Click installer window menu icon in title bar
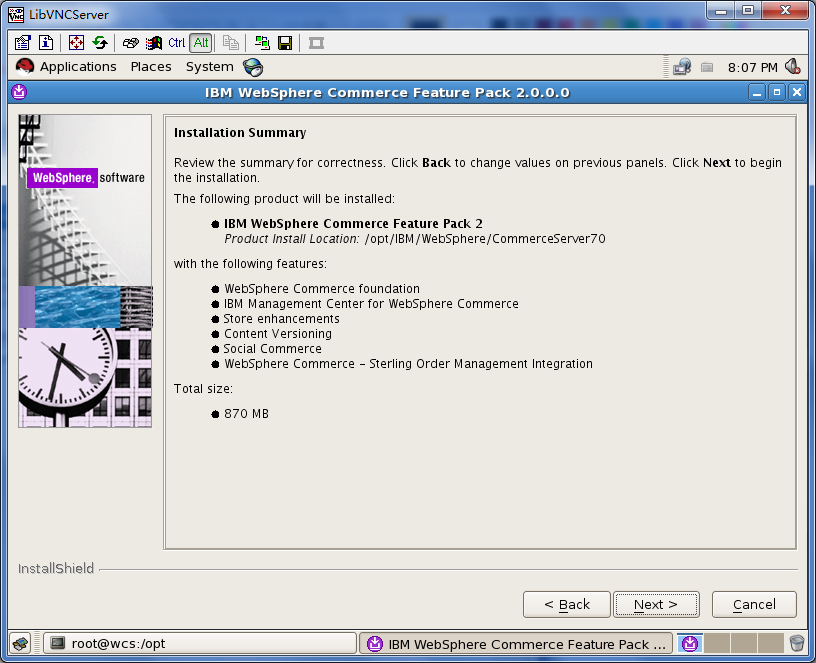816x663 pixels. pyautogui.click(x=19, y=92)
